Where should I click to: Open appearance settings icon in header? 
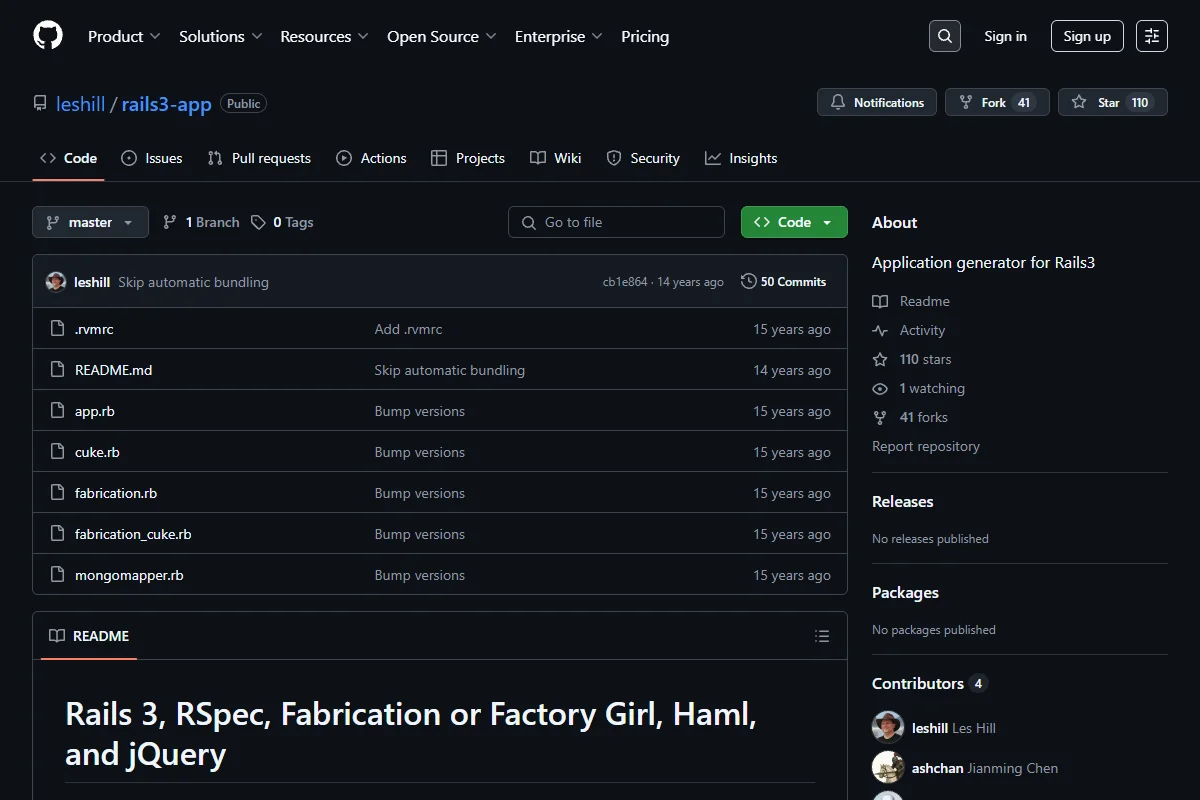click(1152, 36)
